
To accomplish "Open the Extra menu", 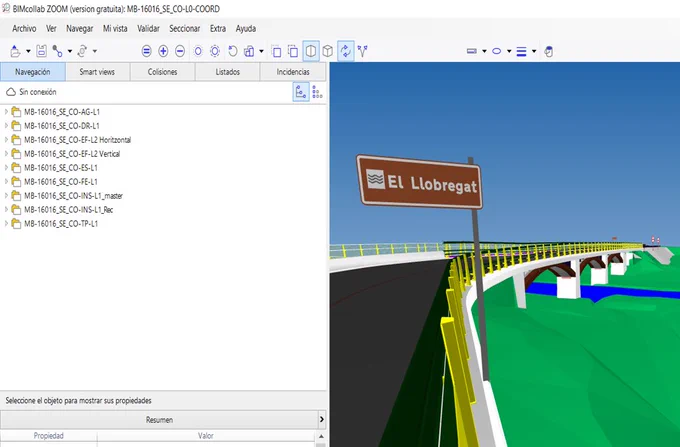I will click(218, 29).
